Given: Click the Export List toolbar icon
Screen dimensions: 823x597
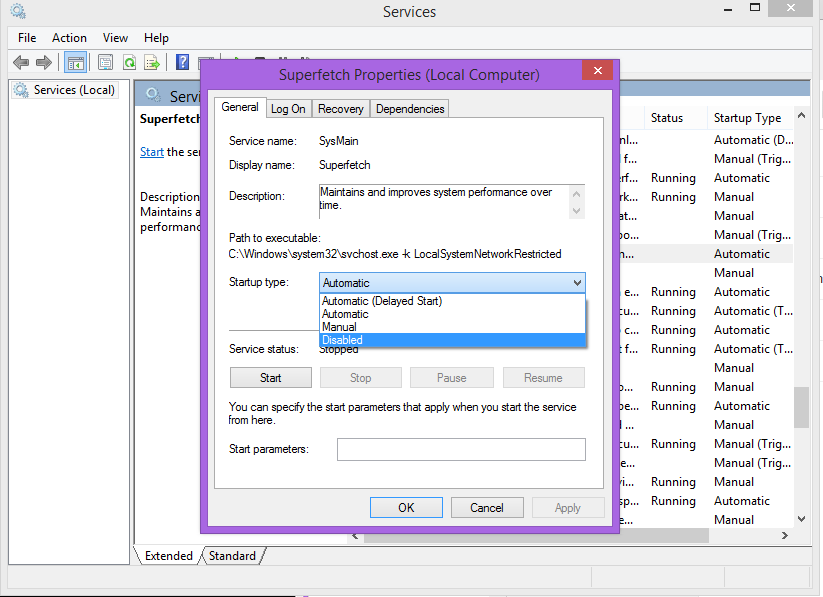Looking at the screenshot, I should pyautogui.click(x=152, y=62).
